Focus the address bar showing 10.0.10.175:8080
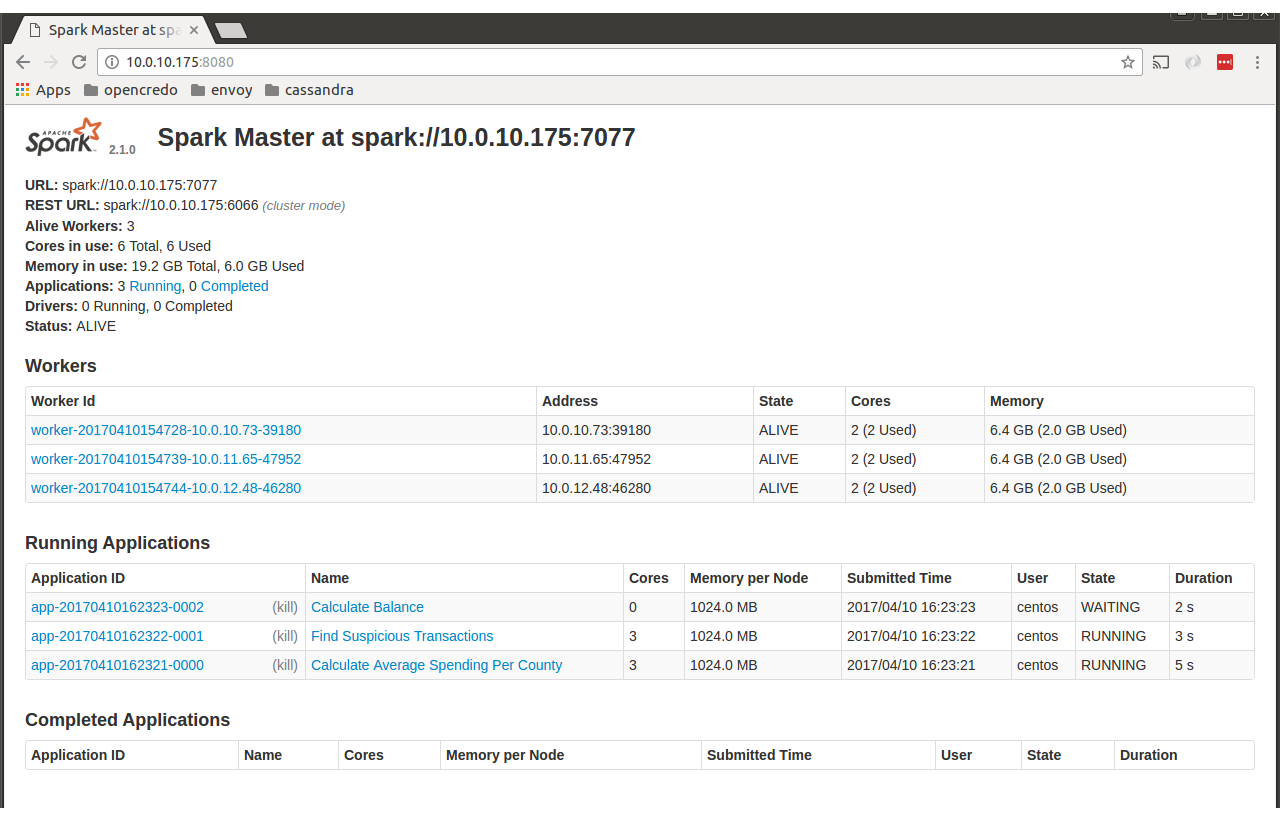This screenshot has height=821, width=1280. coord(600,62)
